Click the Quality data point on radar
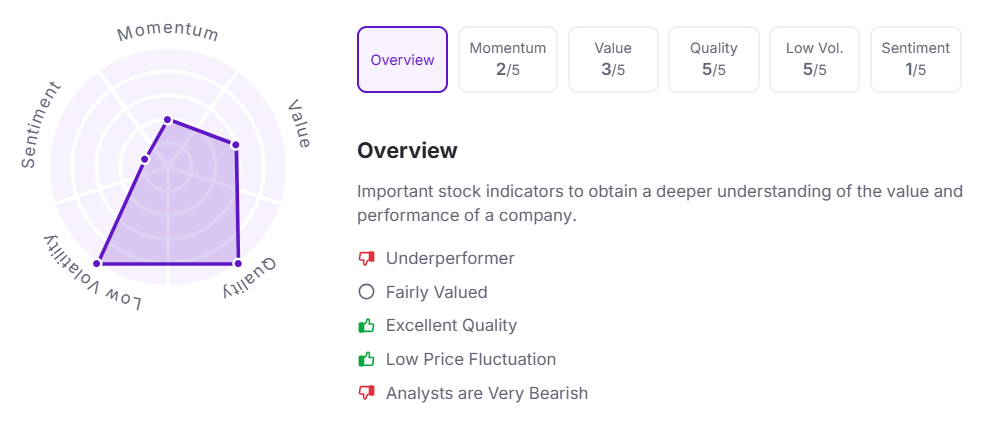988x423 pixels. click(238, 263)
